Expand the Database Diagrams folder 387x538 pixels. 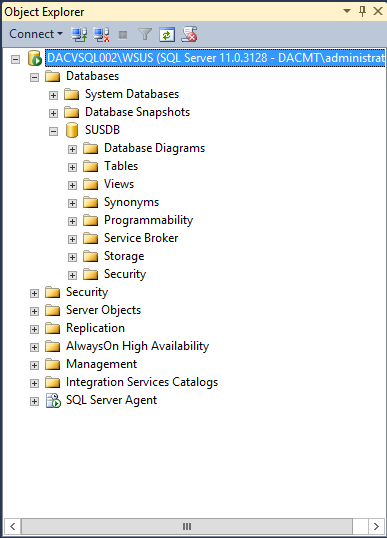[x=72, y=149]
